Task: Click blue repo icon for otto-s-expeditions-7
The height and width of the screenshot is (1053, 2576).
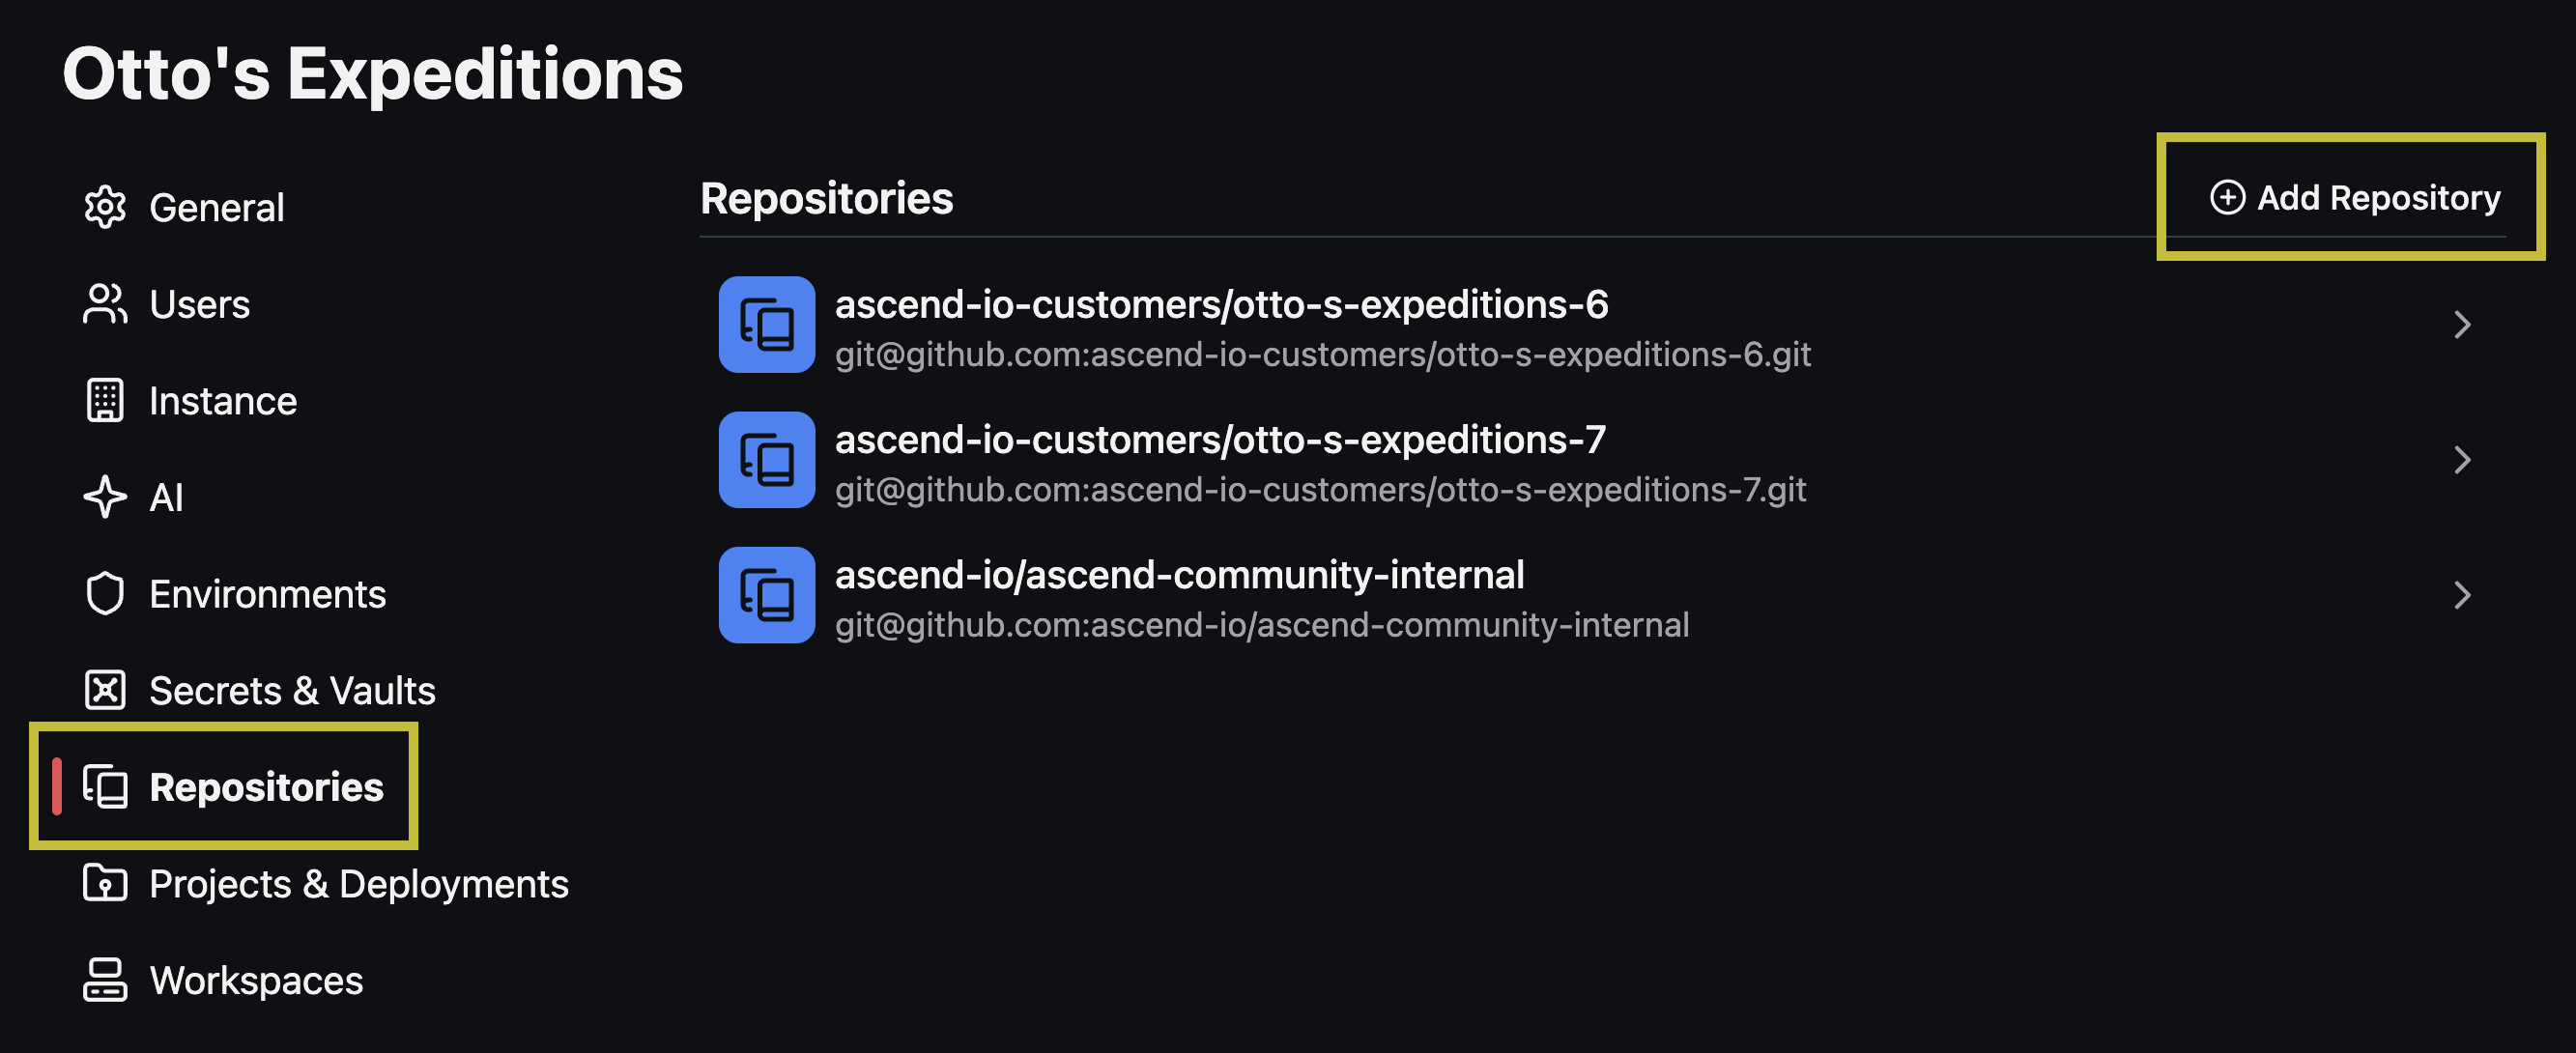Action: [767, 460]
